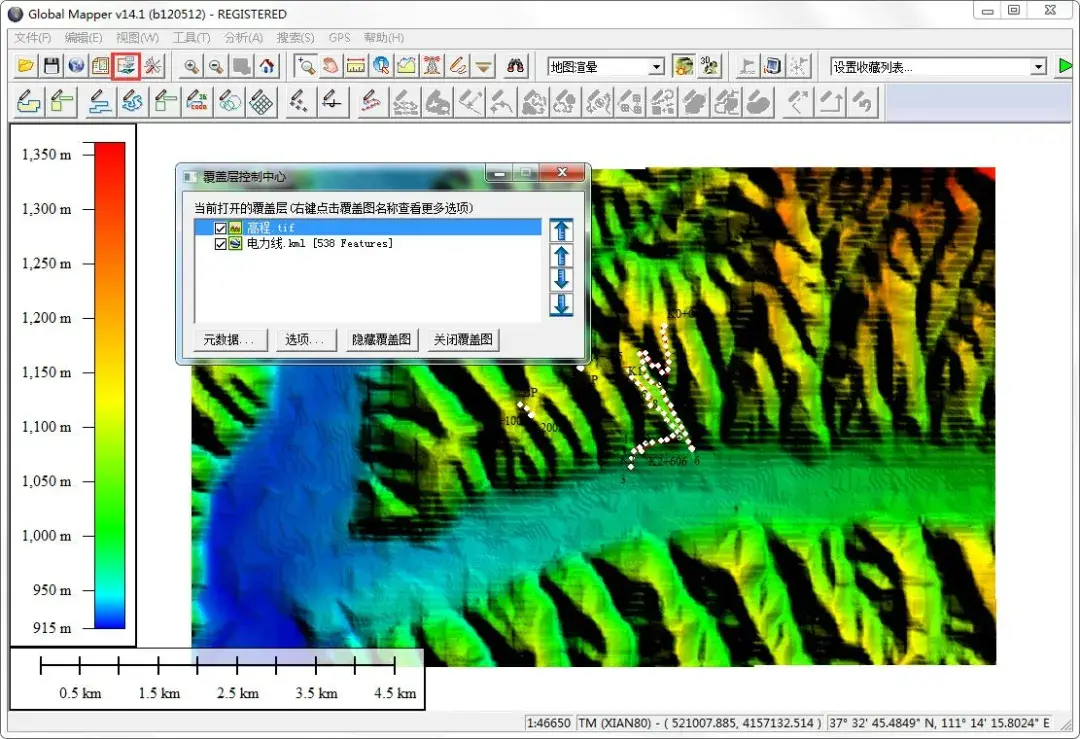Open the 分析(A) menu

(244, 38)
